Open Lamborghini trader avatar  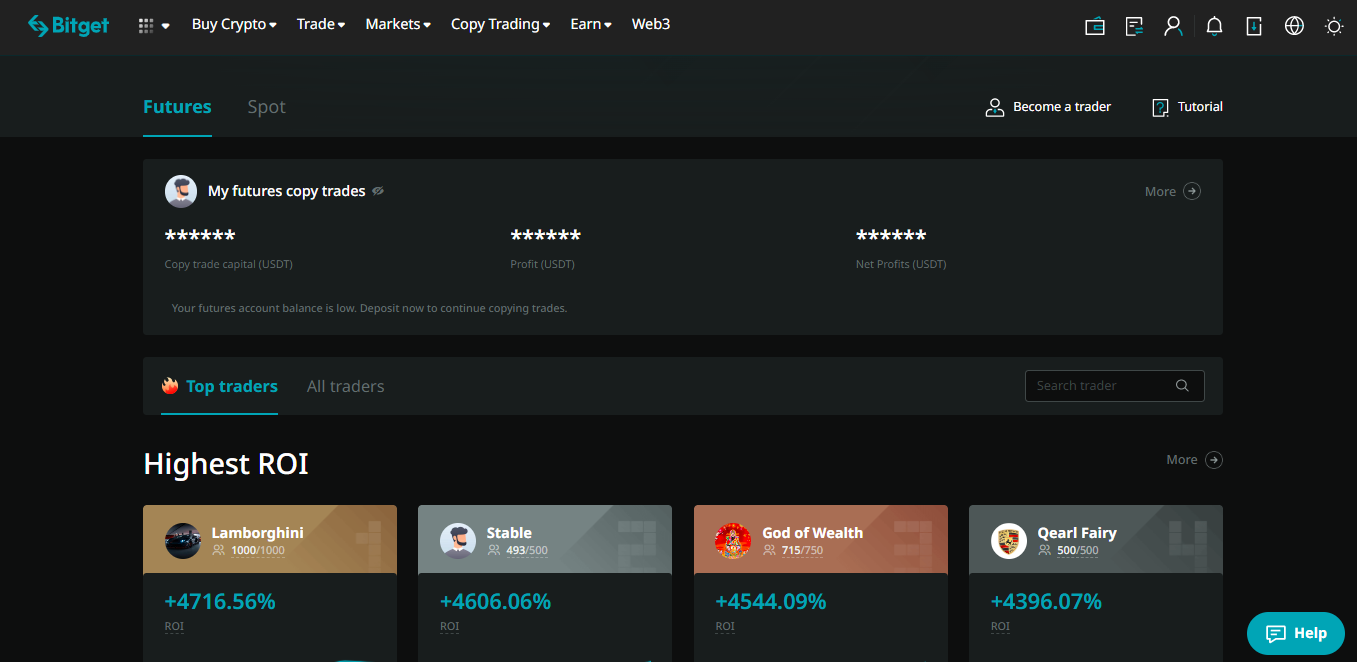[183, 541]
